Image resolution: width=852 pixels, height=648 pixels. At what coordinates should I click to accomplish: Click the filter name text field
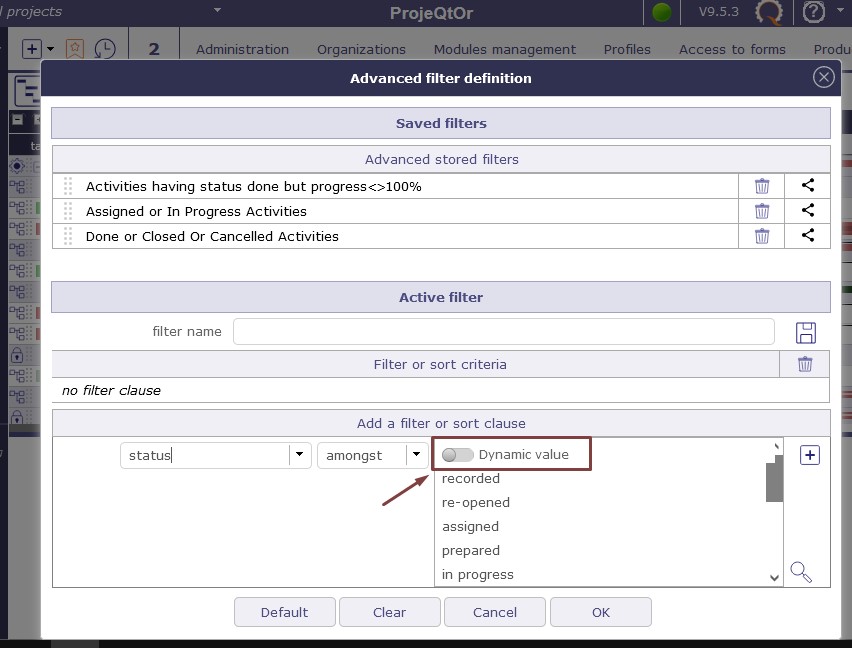click(503, 332)
